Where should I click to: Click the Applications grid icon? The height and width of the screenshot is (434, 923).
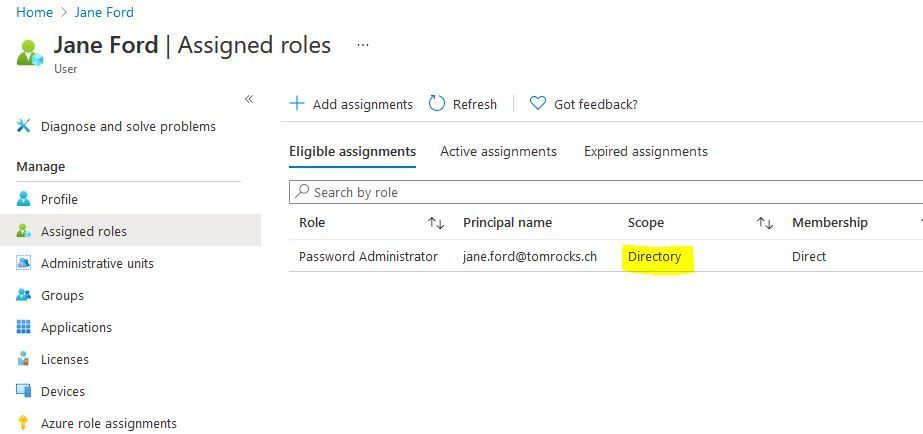[x=24, y=327]
